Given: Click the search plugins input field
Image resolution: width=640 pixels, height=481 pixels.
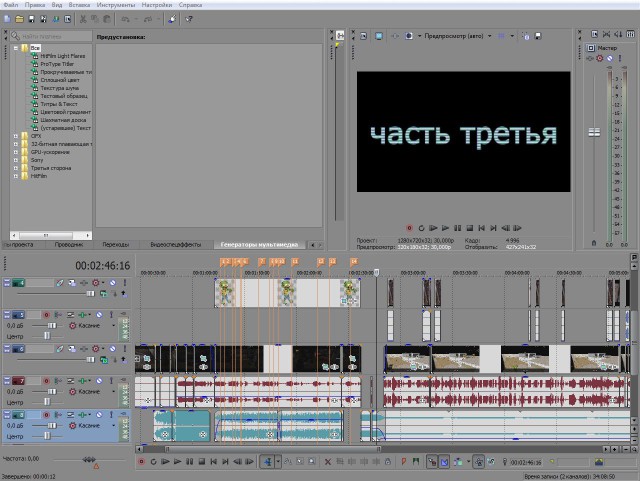Looking at the screenshot, I should (x=58, y=36).
